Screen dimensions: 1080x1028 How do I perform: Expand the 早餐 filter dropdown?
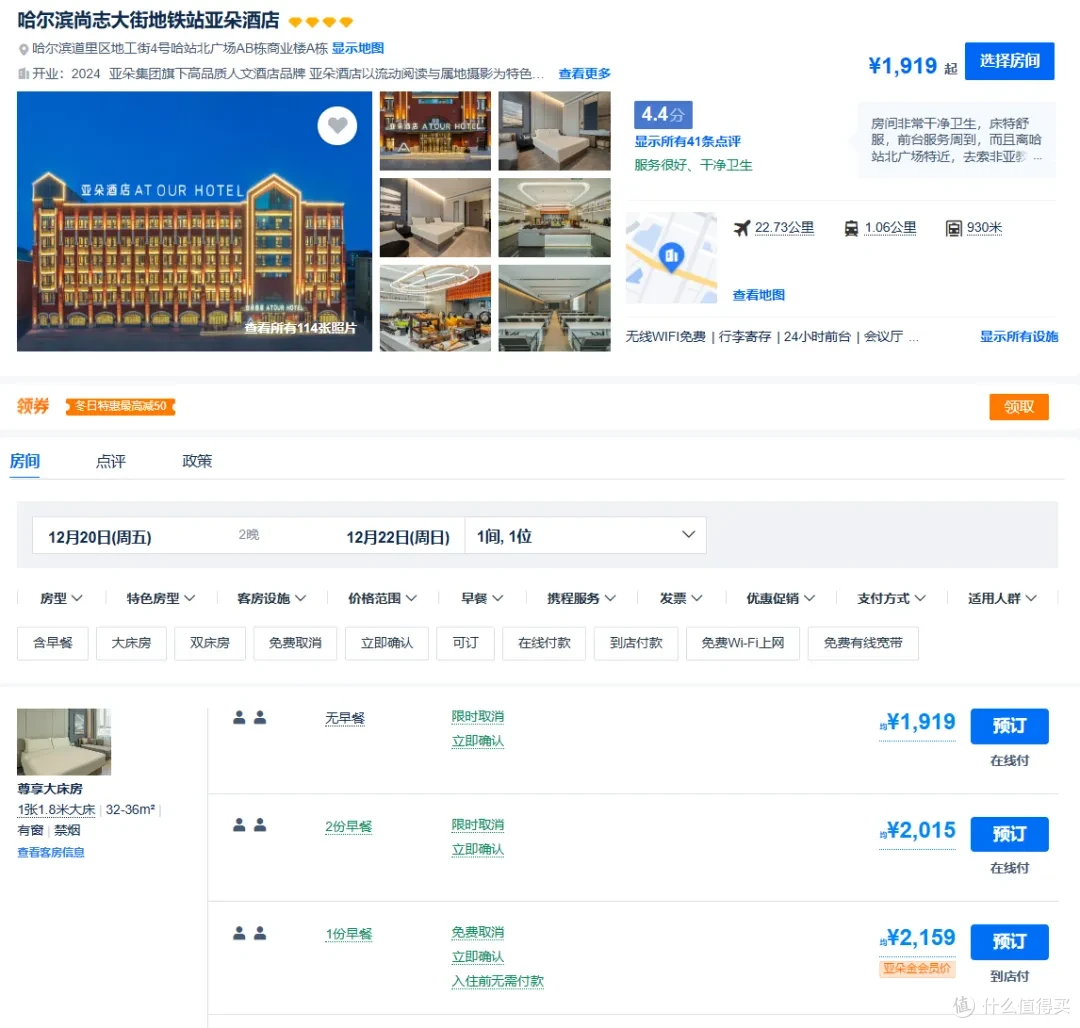pos(482,598)
